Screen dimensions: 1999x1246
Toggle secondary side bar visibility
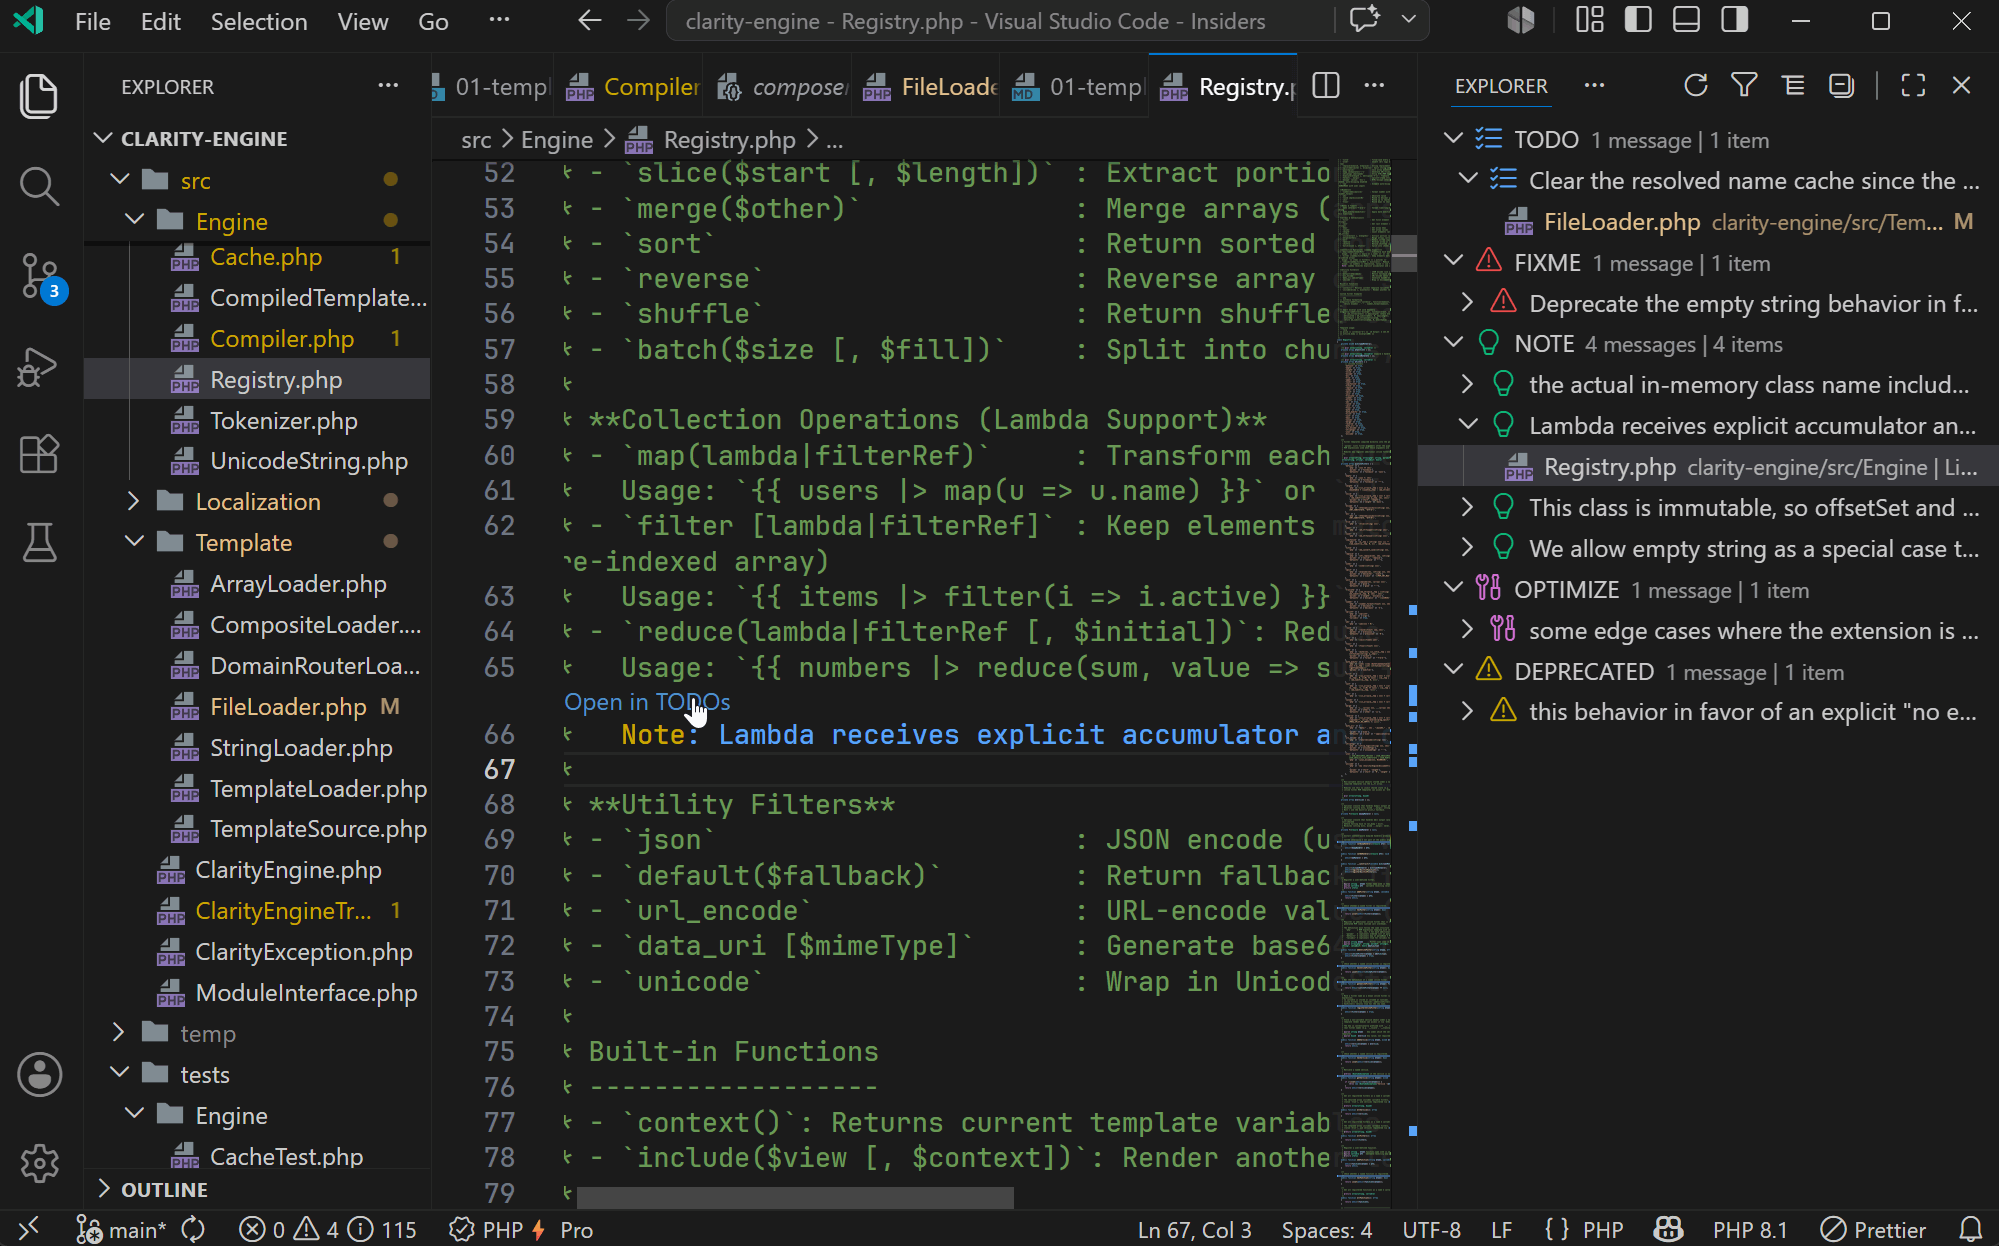tap(1735, 20)
